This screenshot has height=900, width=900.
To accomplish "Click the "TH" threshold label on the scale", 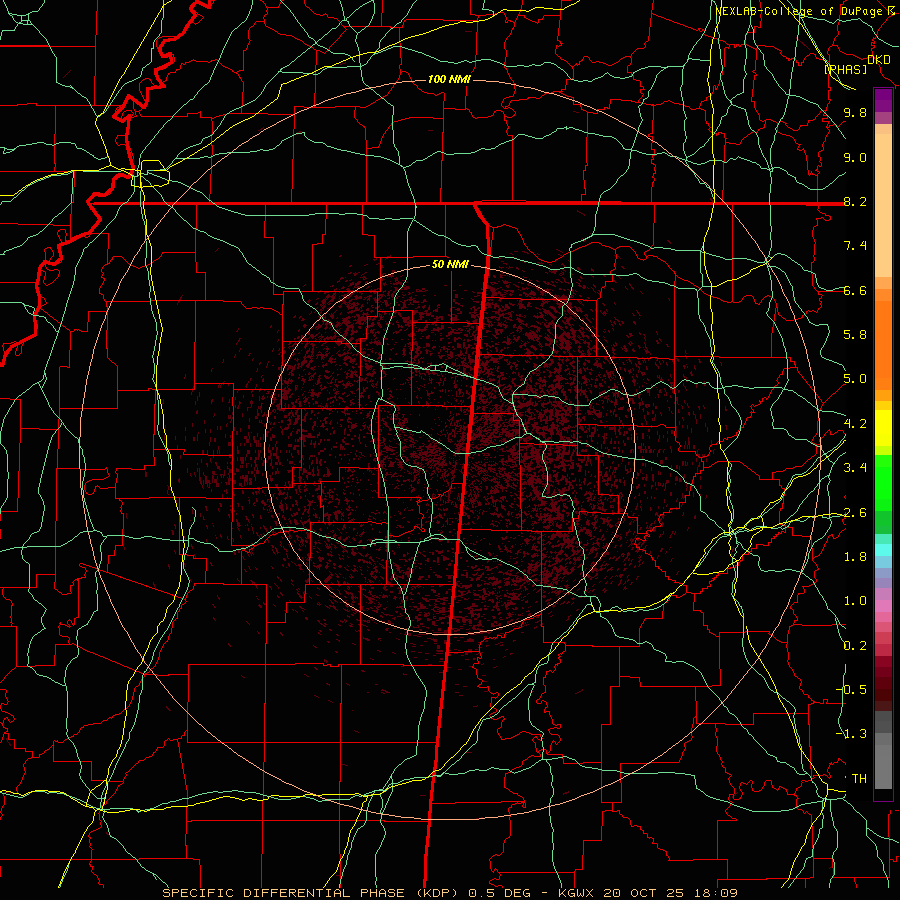I will (x=859, y=778).
